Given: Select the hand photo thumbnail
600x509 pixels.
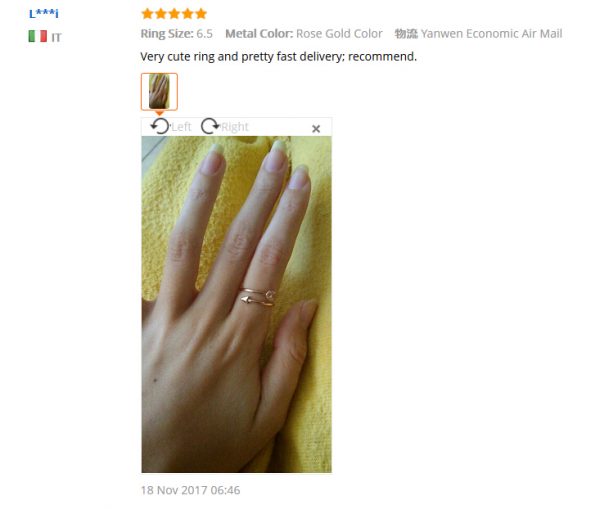Looking at the screenshot, I should point(159,92).
